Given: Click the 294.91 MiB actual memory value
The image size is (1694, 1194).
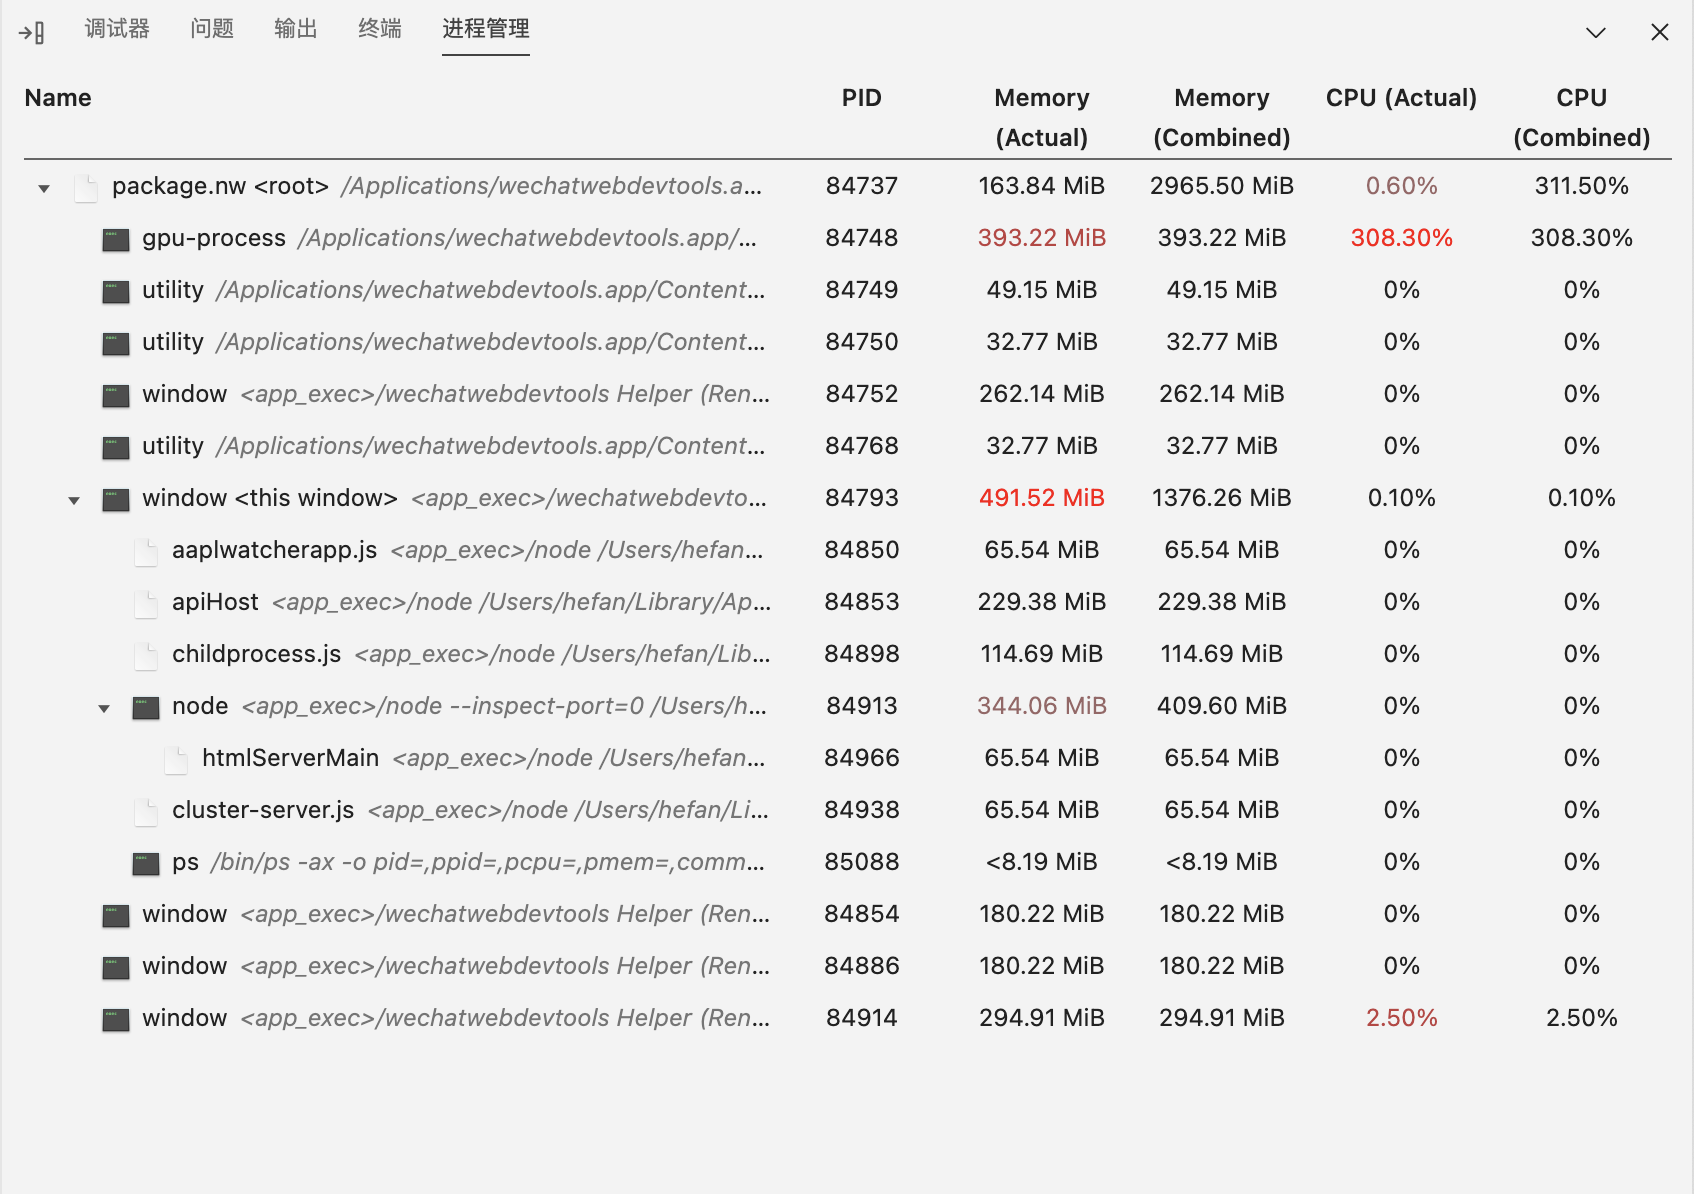Looking at the screenshot, I should [x=1042, y=1018].
